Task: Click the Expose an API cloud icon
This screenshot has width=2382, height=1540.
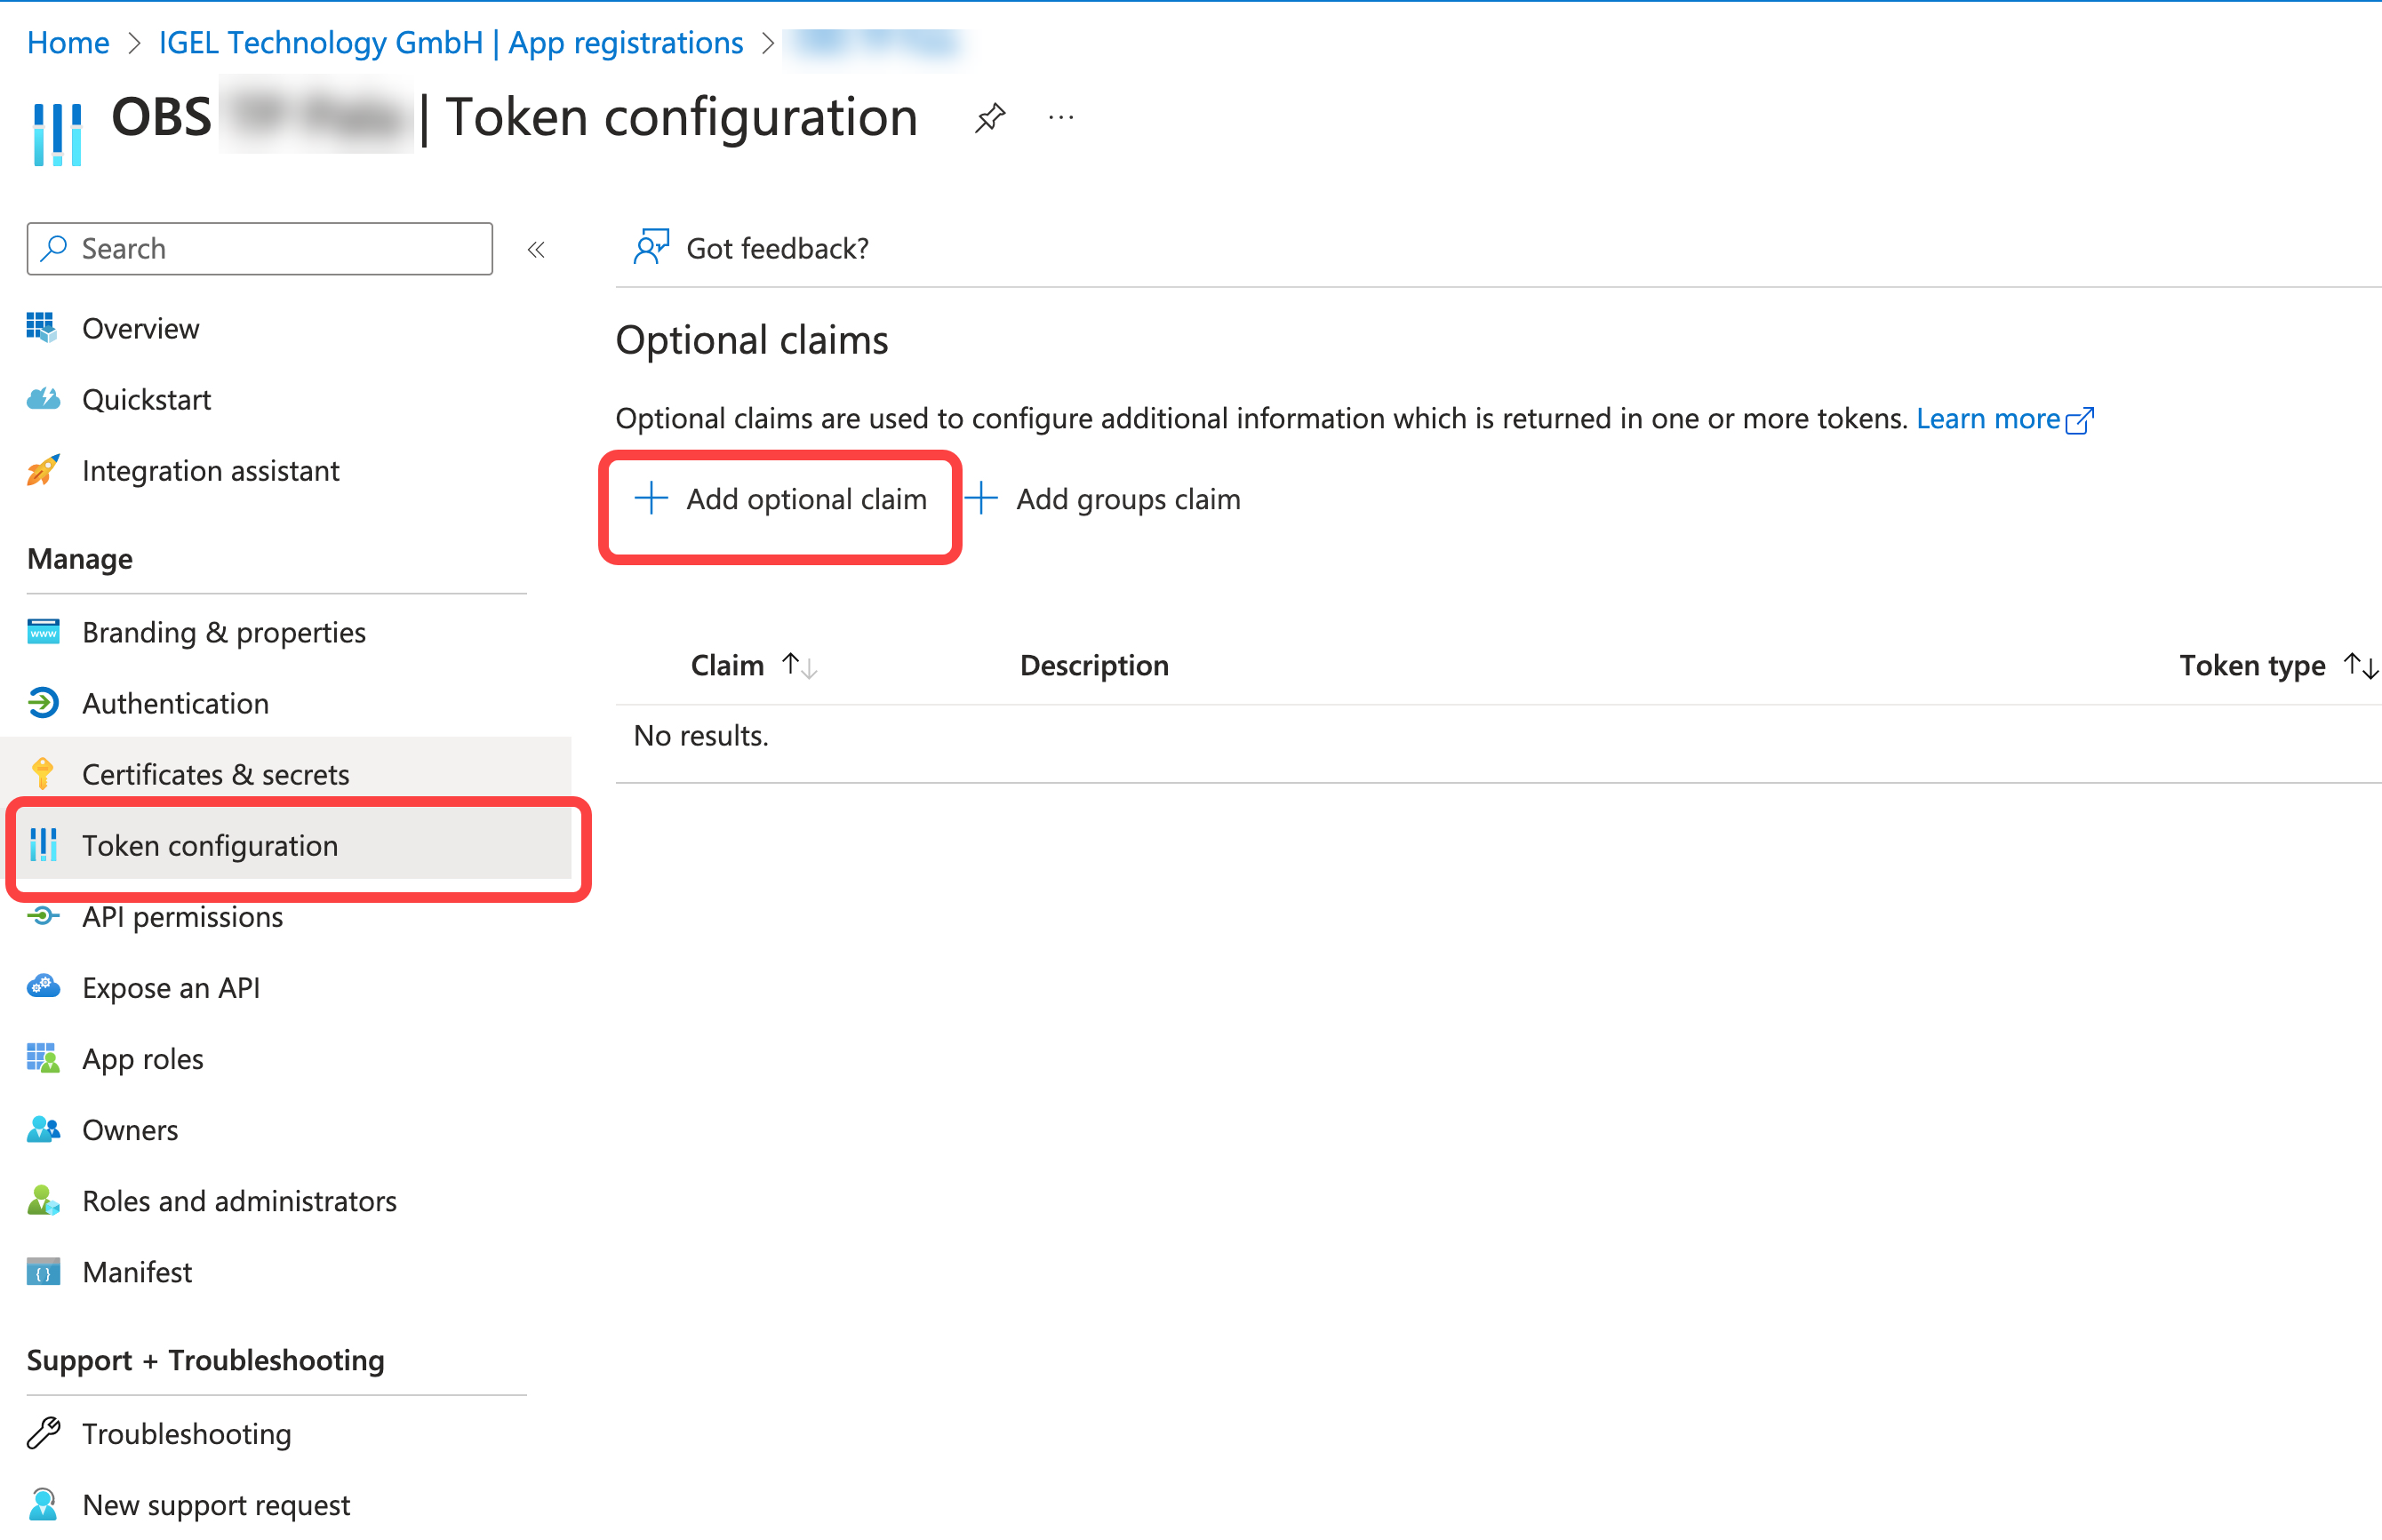Action: point(42,987)
